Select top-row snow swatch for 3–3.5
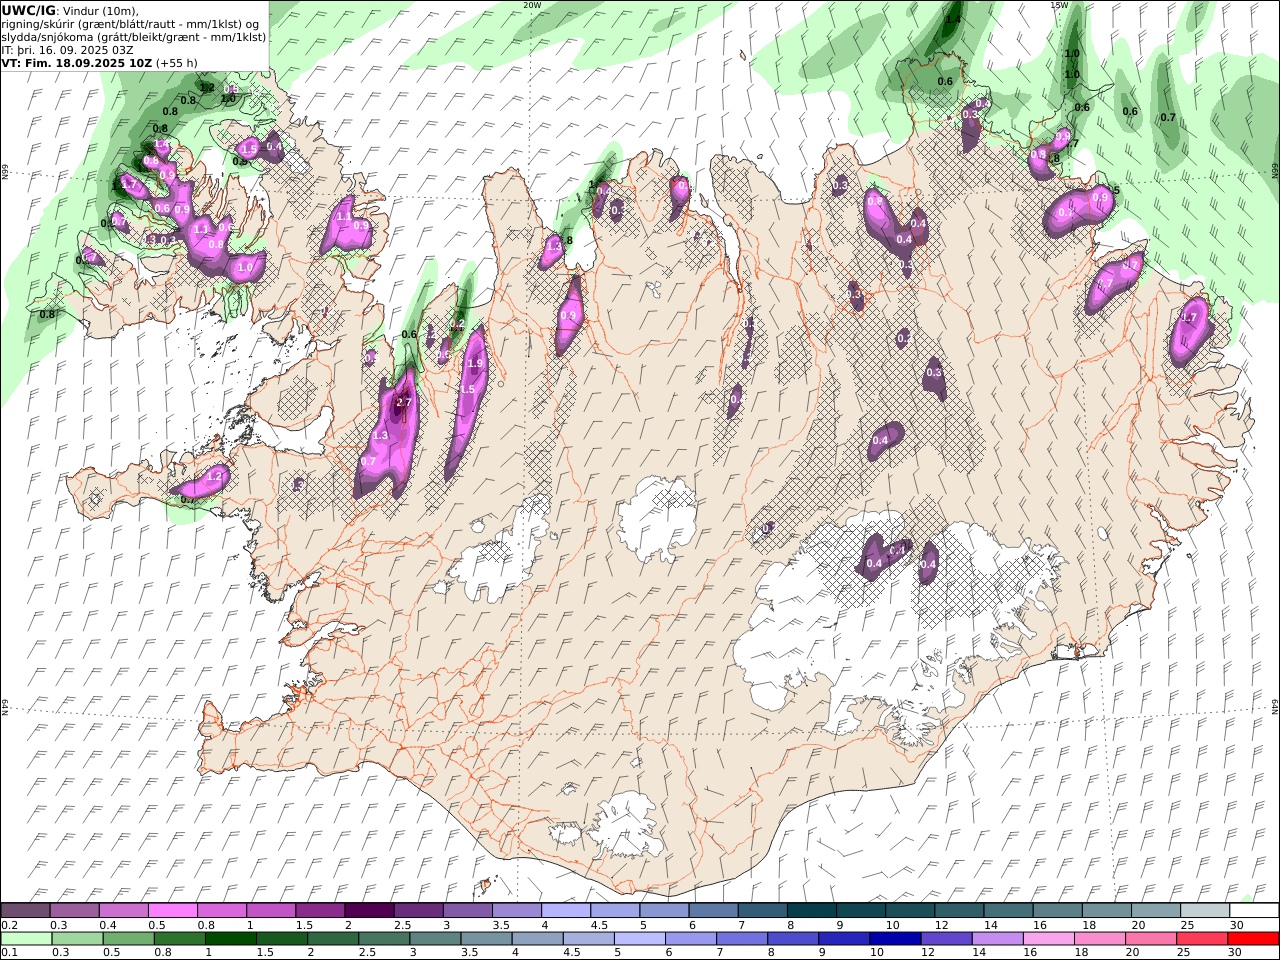The height and width of the screenshot is (960, 1280). [467, 910]
